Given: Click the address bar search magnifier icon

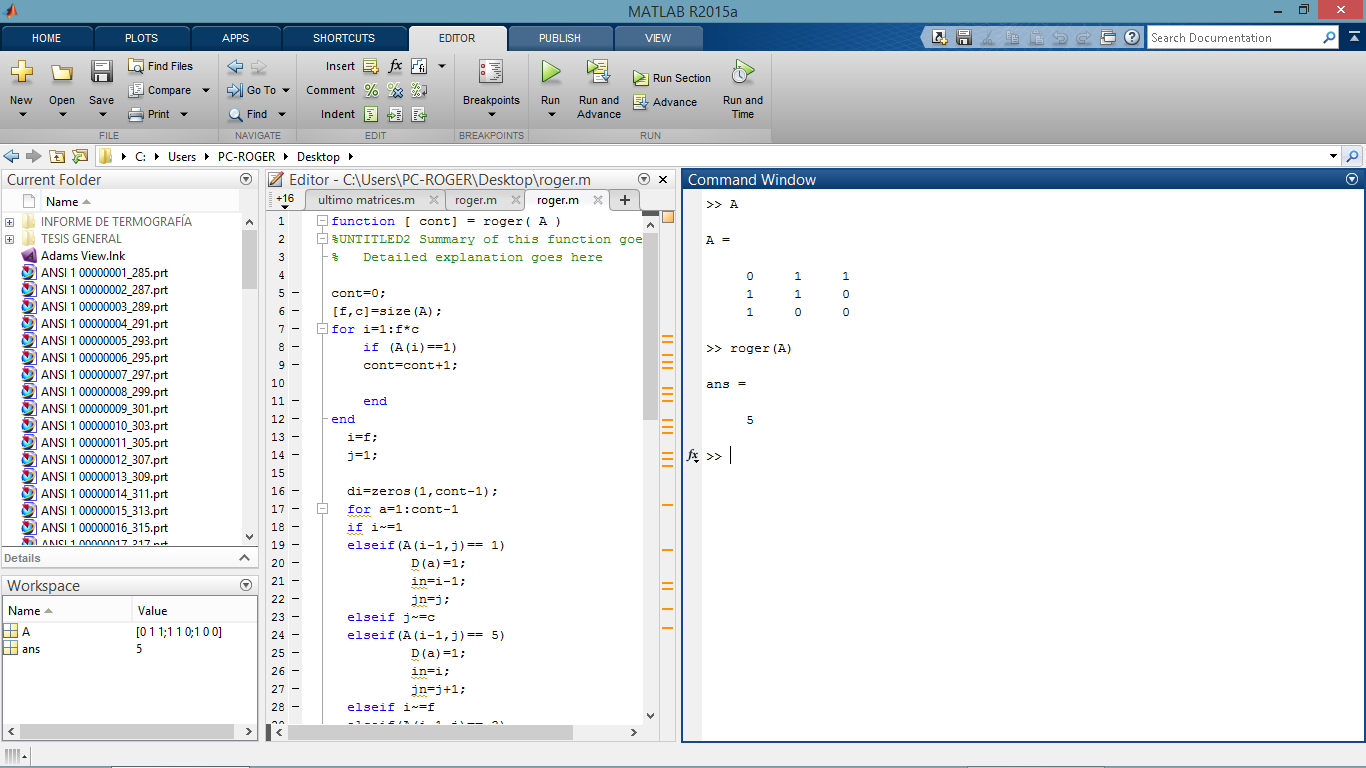Looking at the screenshot, I should pyautogui.click(x=1353, y=156).
